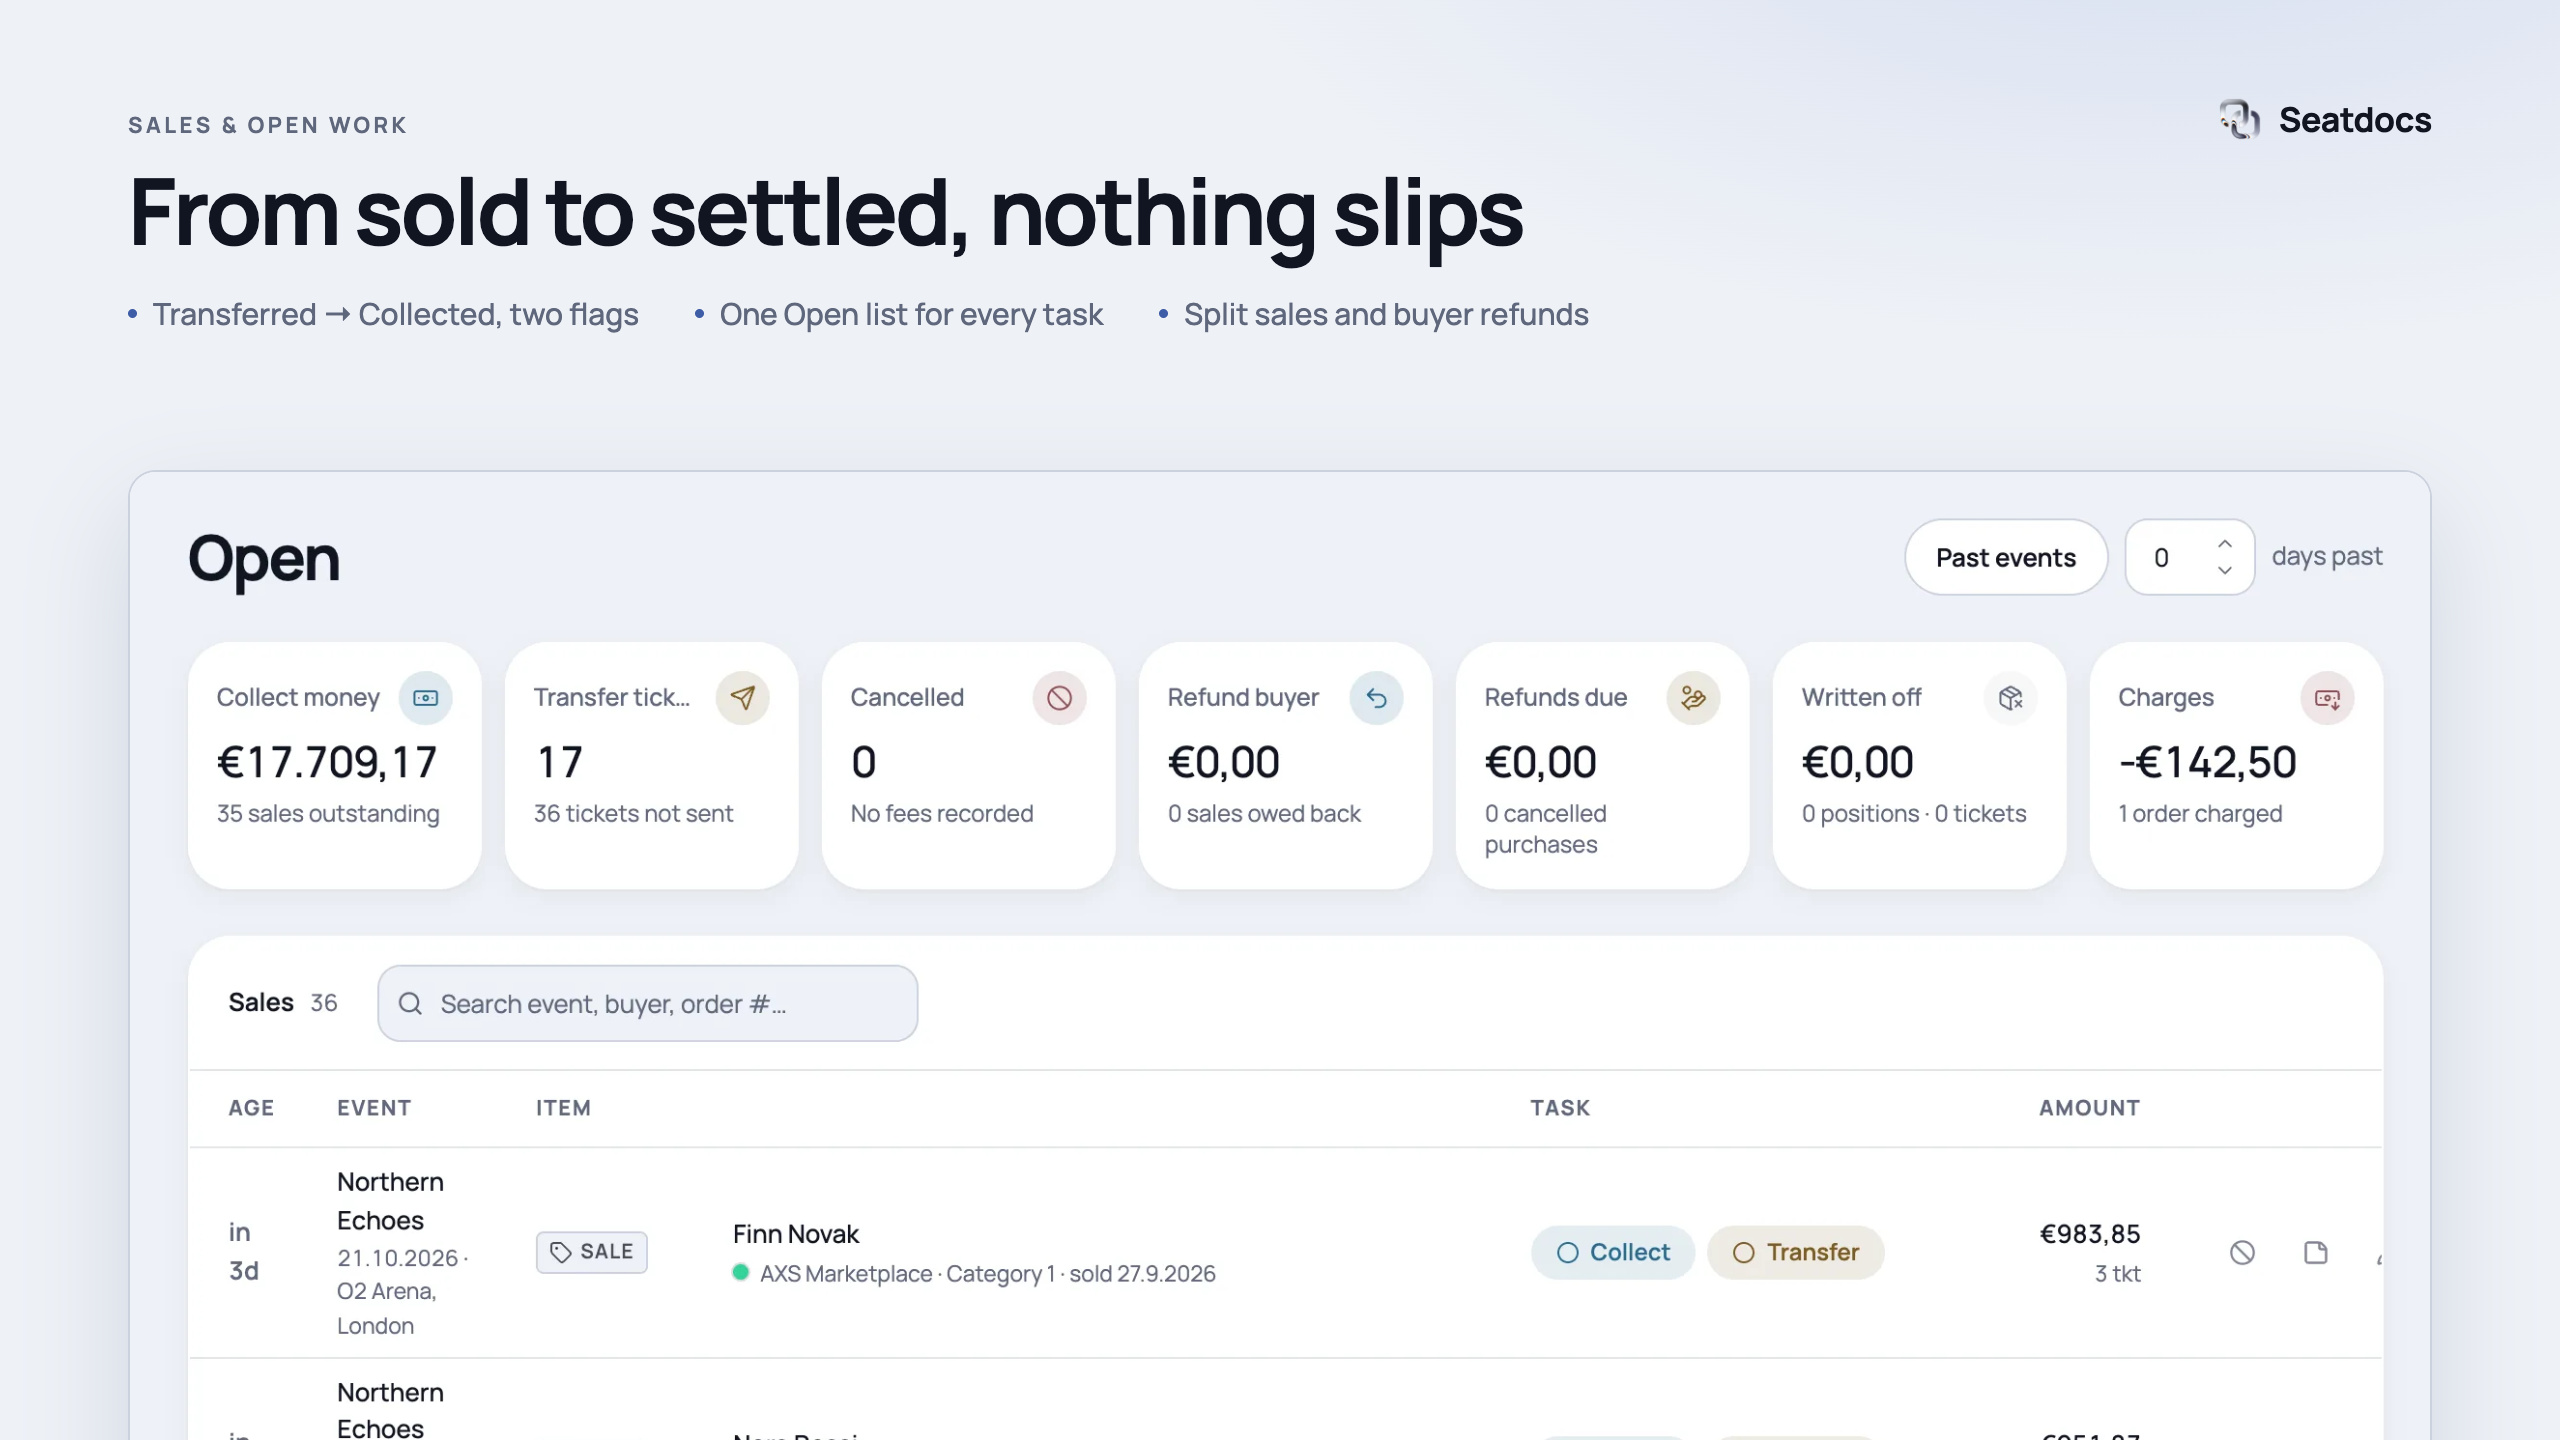Click the Charges card icon
The image size is (2560, 1440).
pos(2327,698)
